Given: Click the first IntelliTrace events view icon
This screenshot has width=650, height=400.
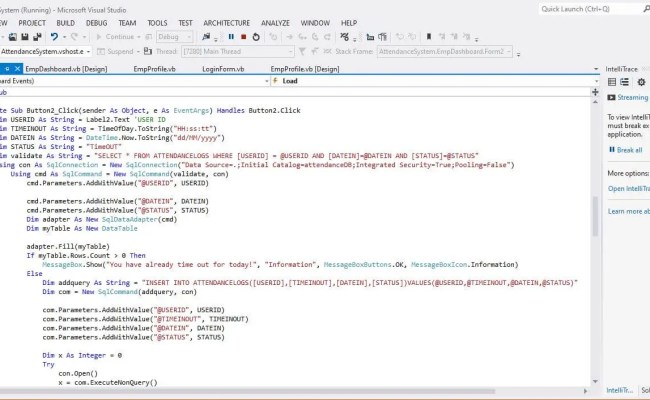Looking at the screenshot, I should click(x=611, y=82).
